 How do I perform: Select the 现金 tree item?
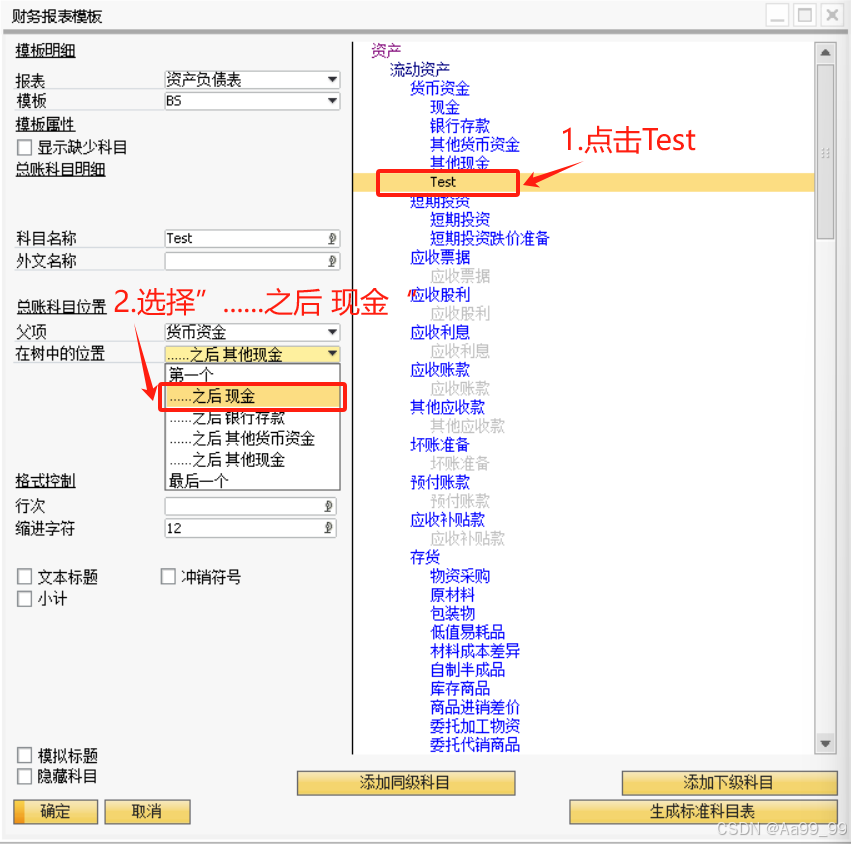pyautogui.click(x=444, y=107)
